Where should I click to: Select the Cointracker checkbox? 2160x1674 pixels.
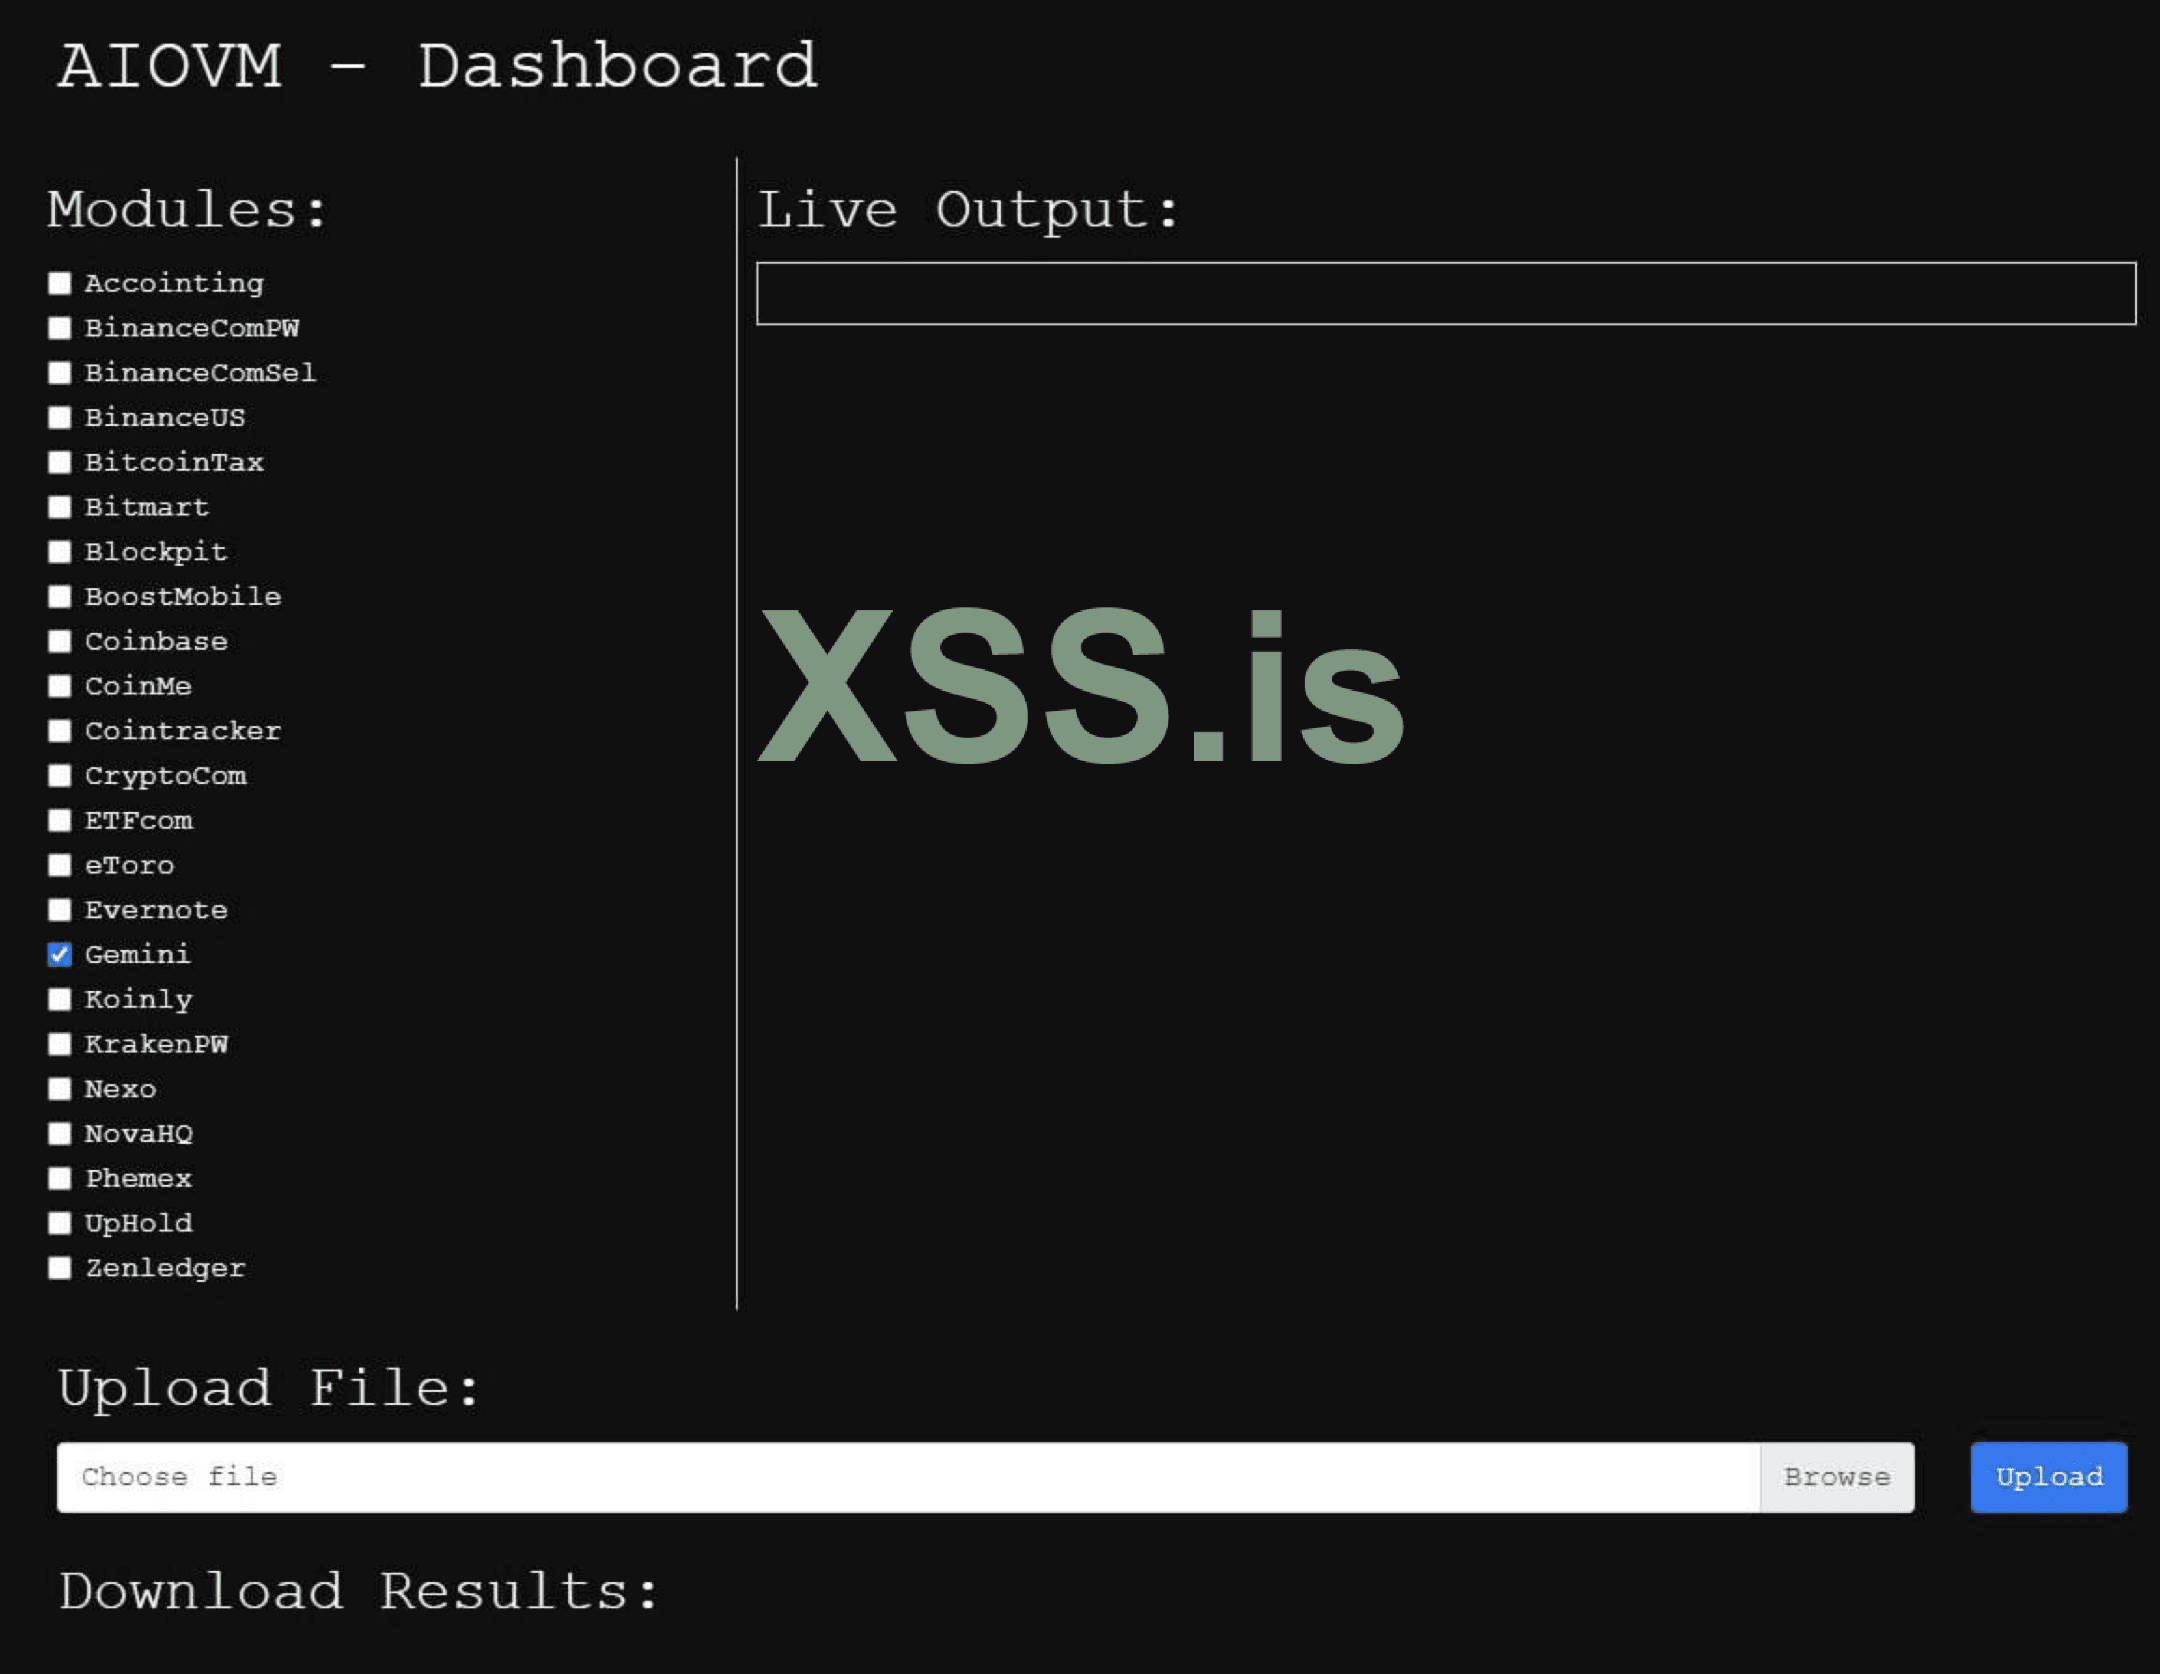[x=60, y=731]
